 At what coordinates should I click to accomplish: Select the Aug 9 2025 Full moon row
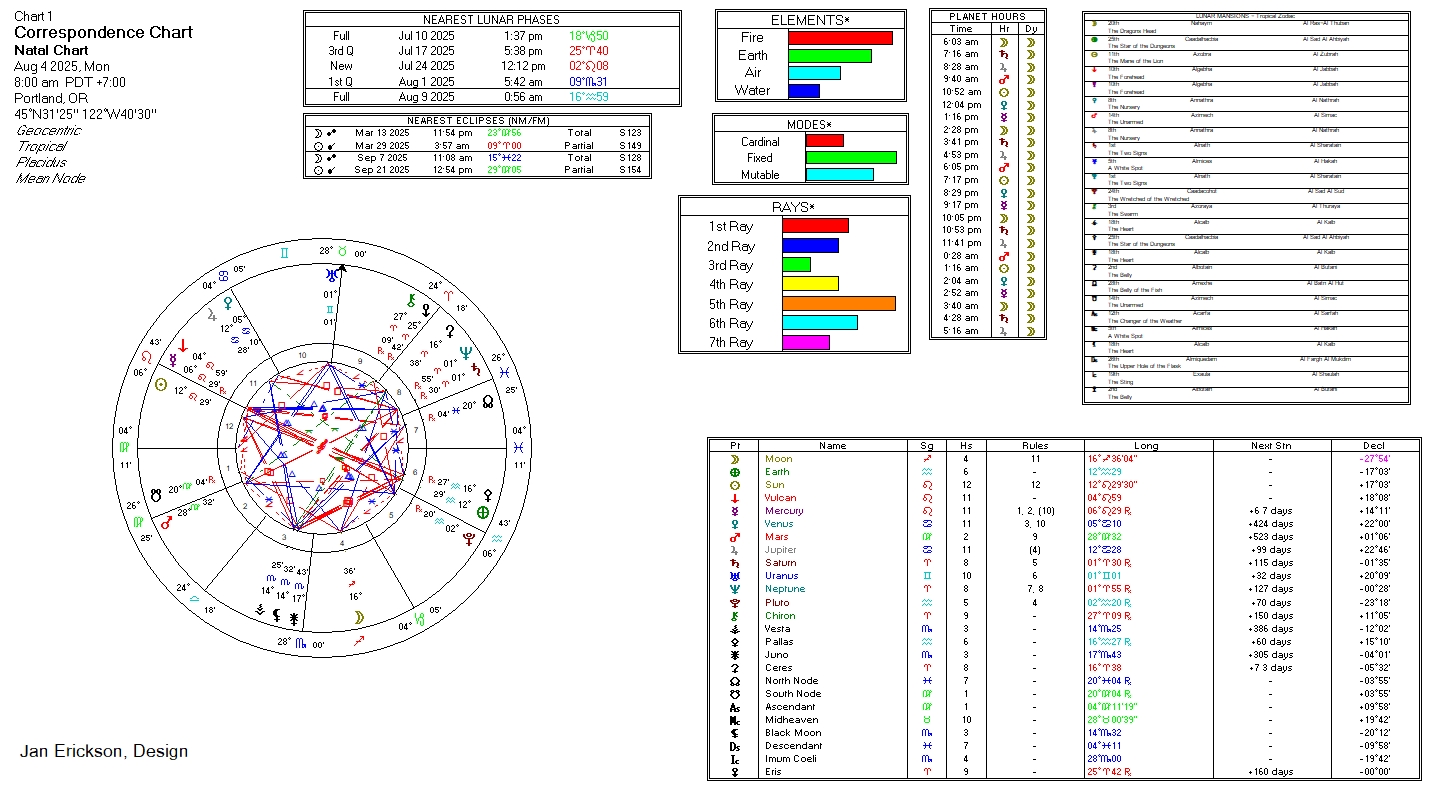(491, 97)
